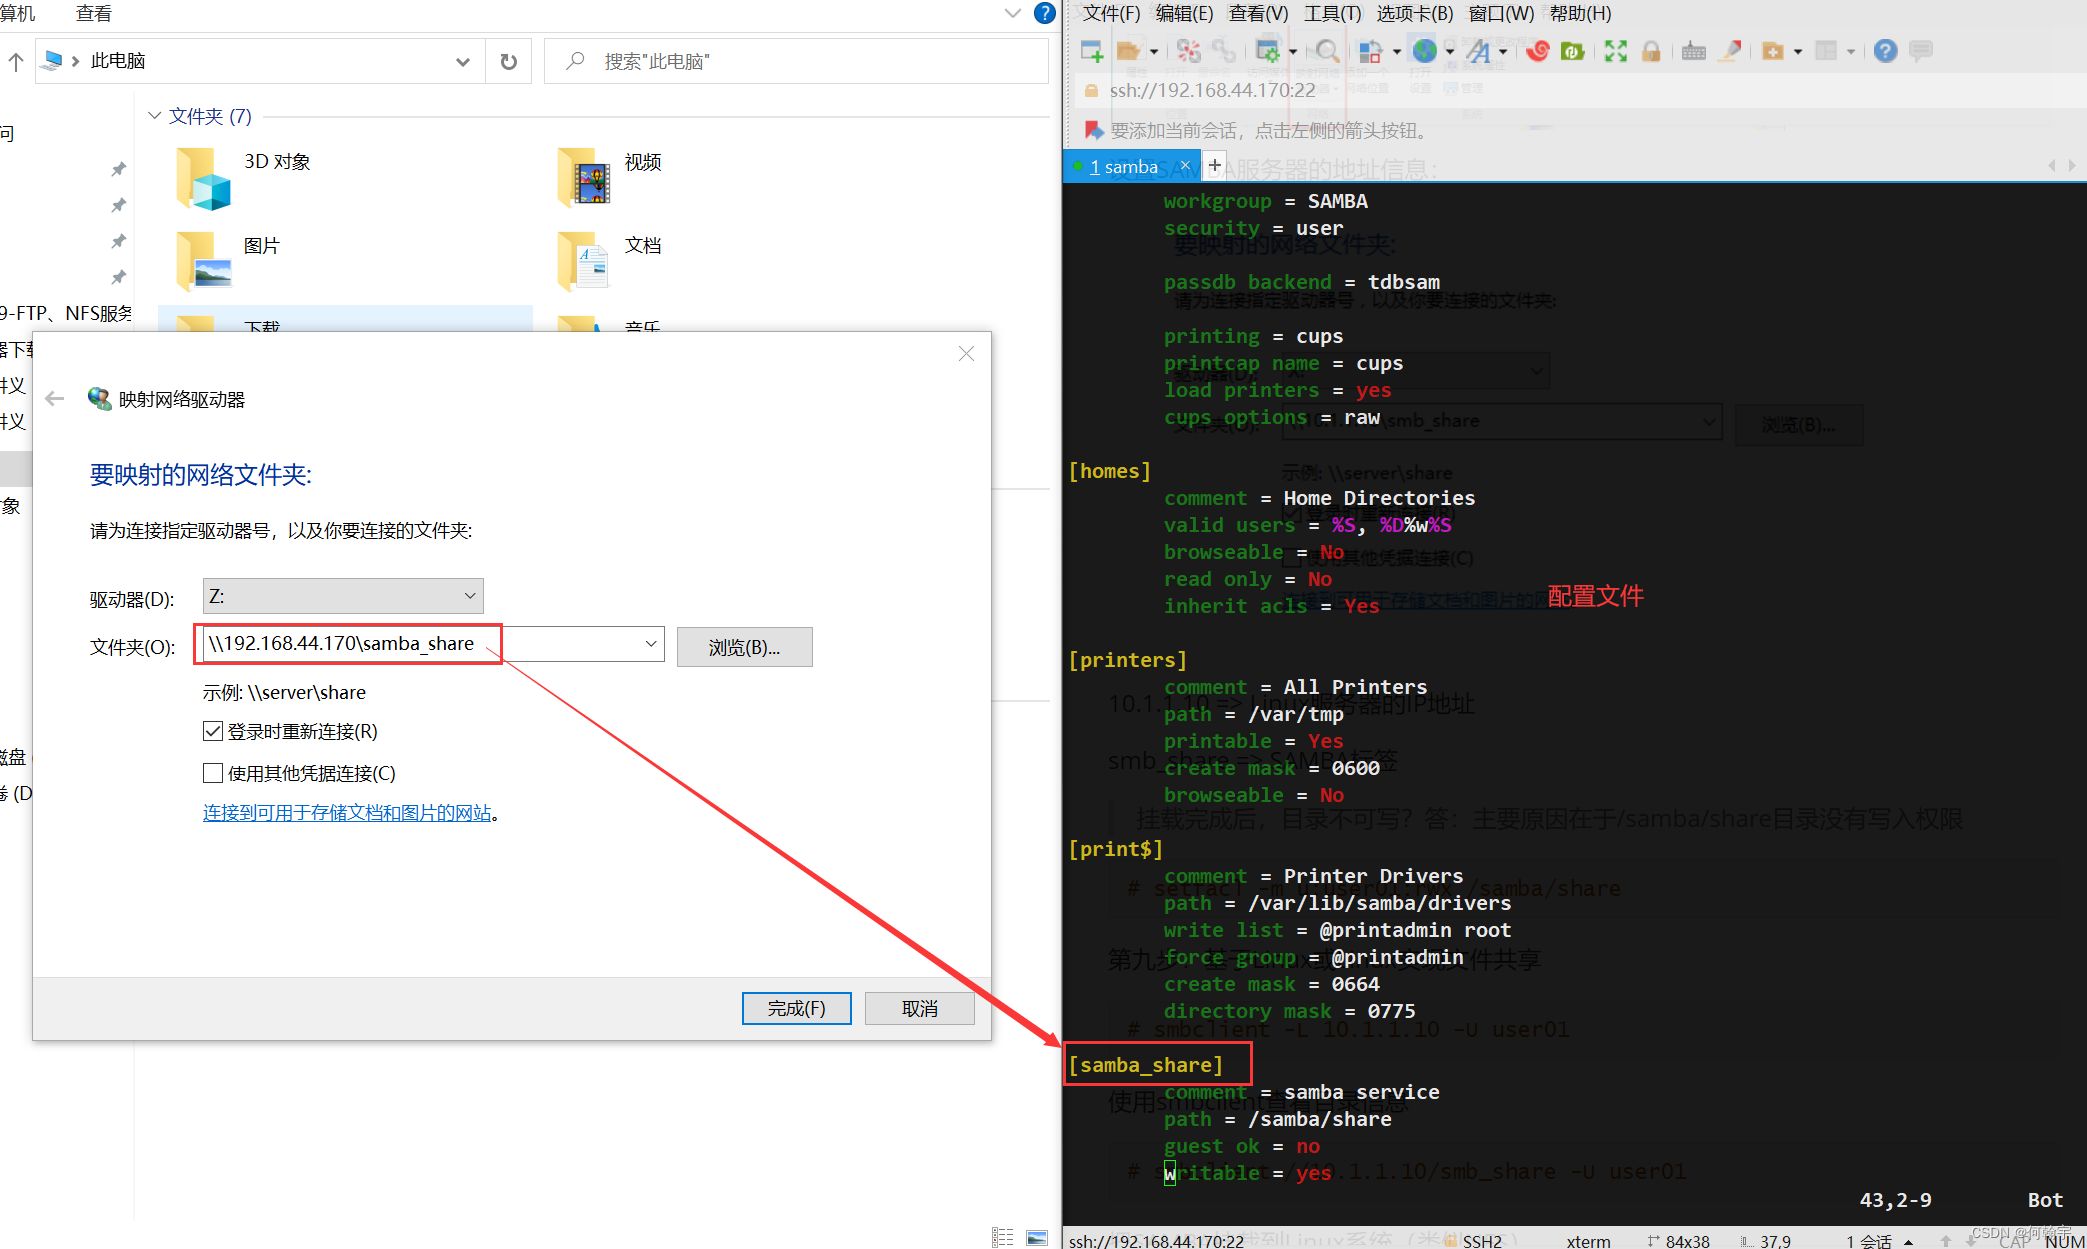Click the lock screen padlock icon in Xshell
Screen dimensions: 2087x1249
[1651, 51]
